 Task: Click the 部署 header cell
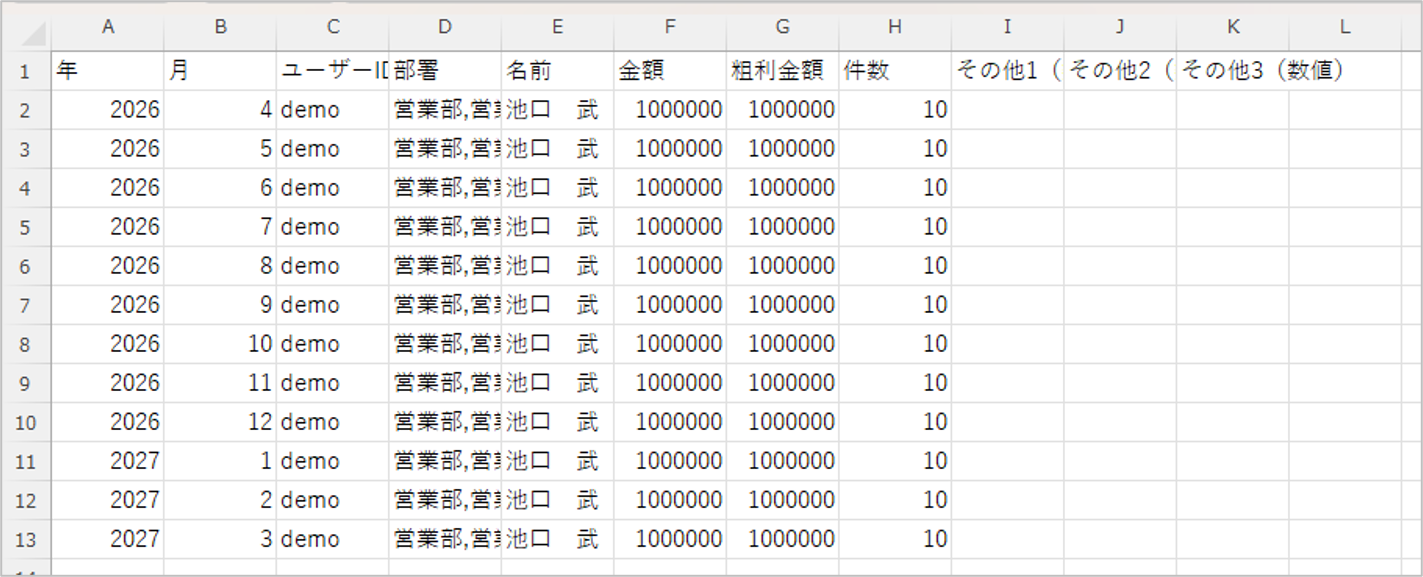tap(445, 71)
